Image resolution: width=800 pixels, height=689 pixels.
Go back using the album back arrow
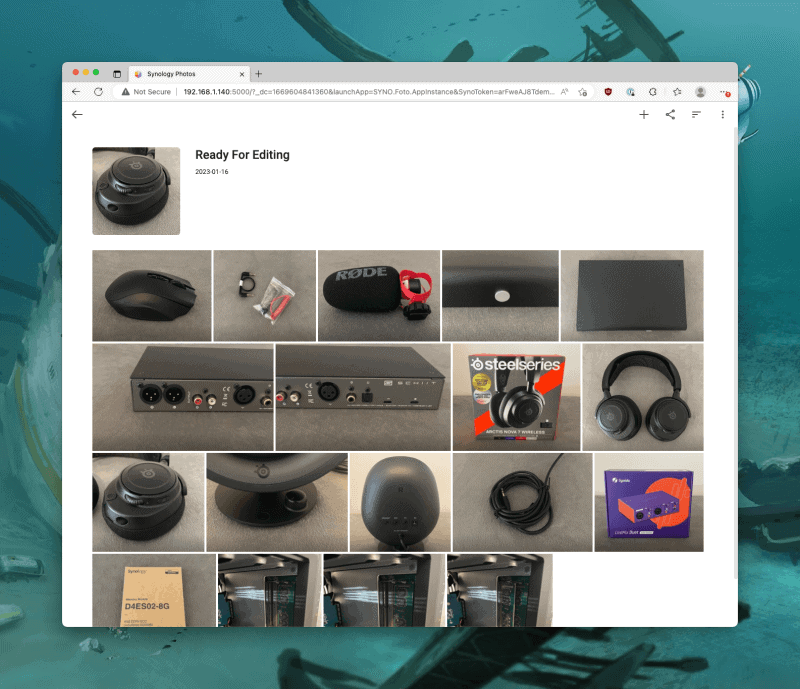77,115
